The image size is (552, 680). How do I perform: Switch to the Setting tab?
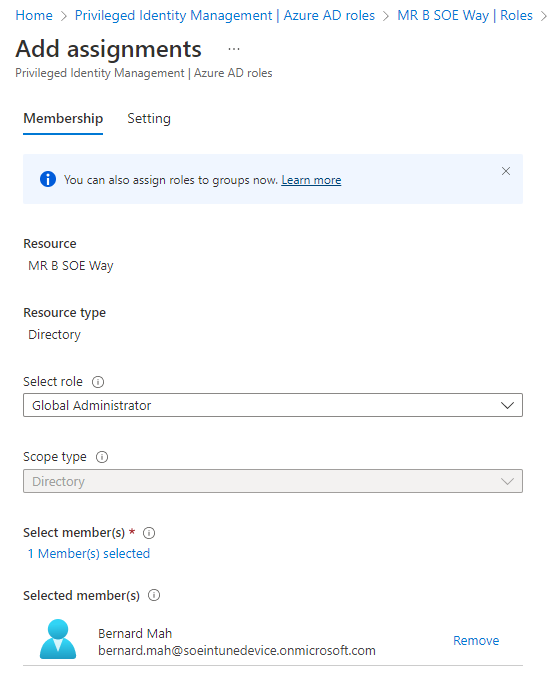149,118
